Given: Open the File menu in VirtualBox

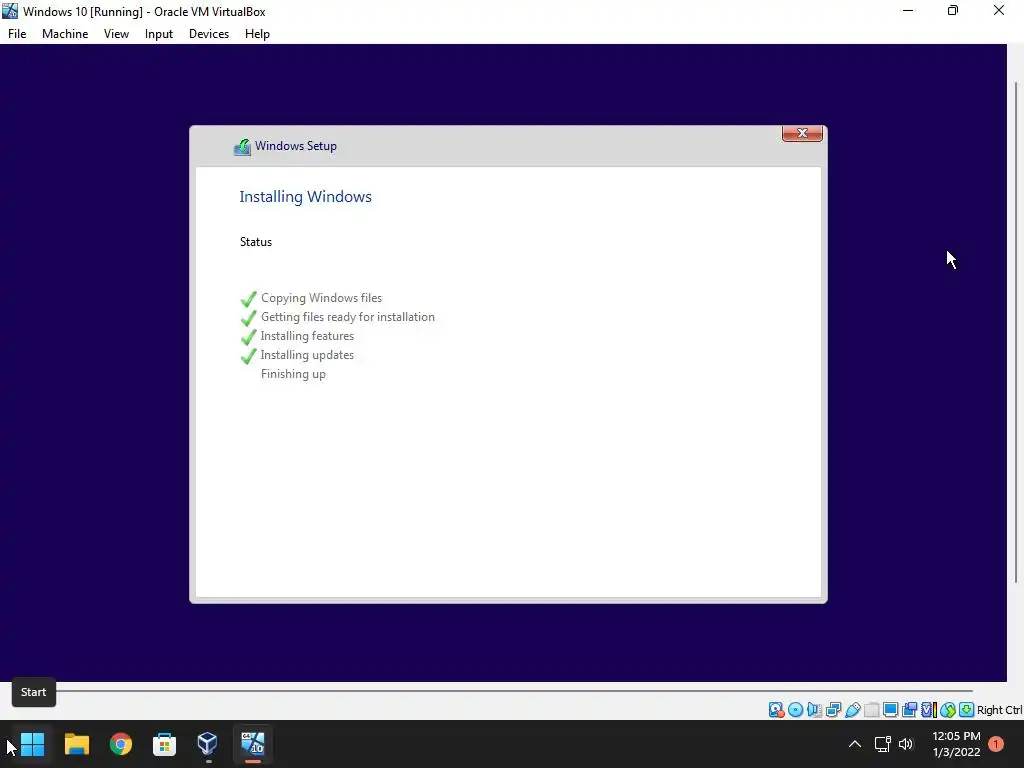Looking at the screenshot, I should [17, 34].
